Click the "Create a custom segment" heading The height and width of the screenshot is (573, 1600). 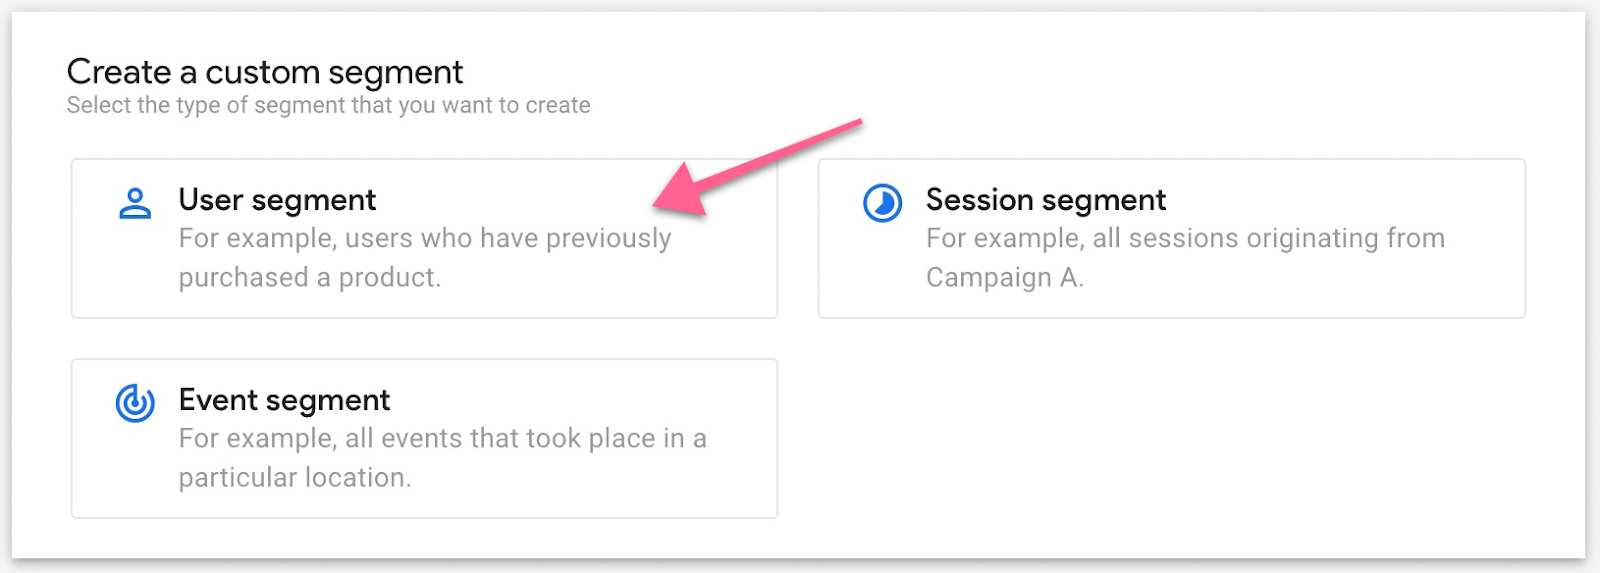click(x=265, y=72)
